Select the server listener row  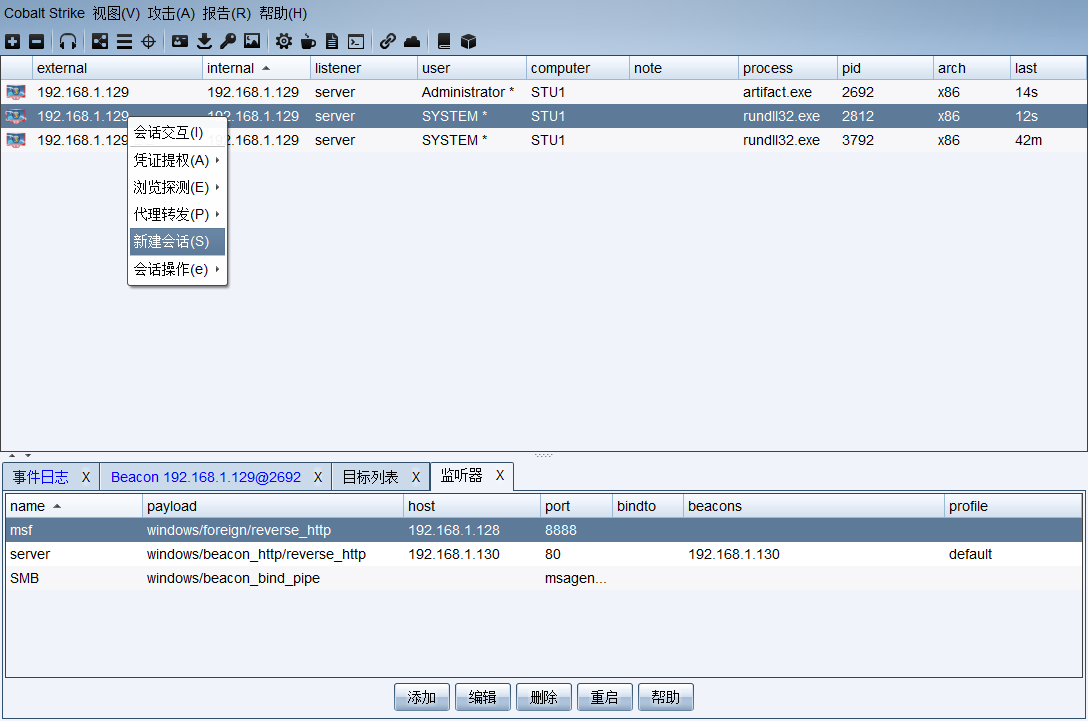pos(543,554)
